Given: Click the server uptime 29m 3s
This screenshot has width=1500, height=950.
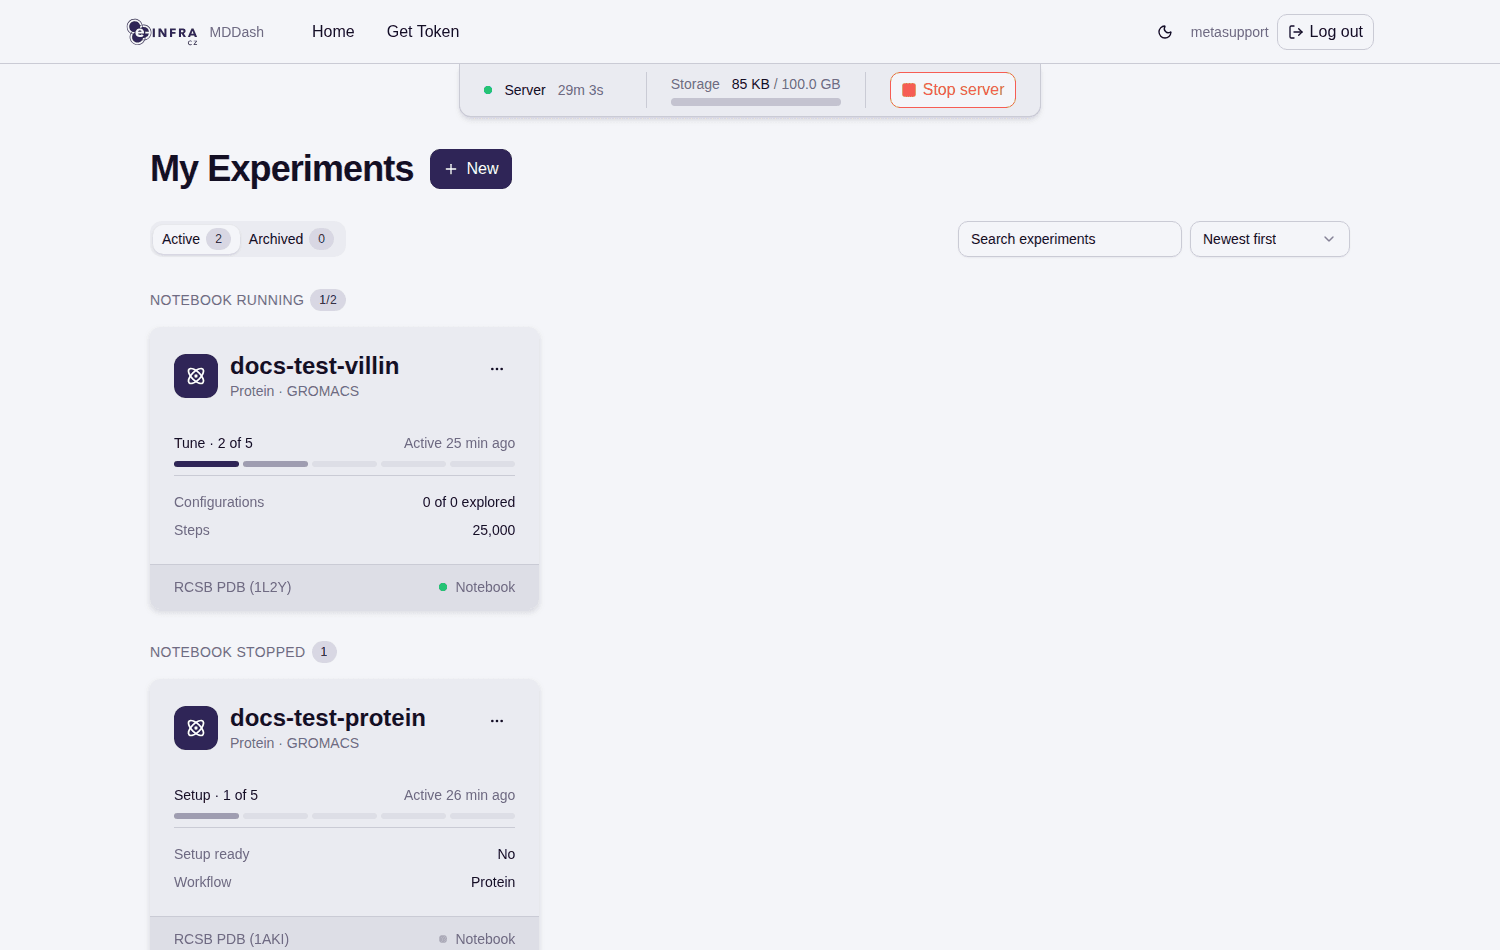Looking at the screenshot, I should [581, 90].
